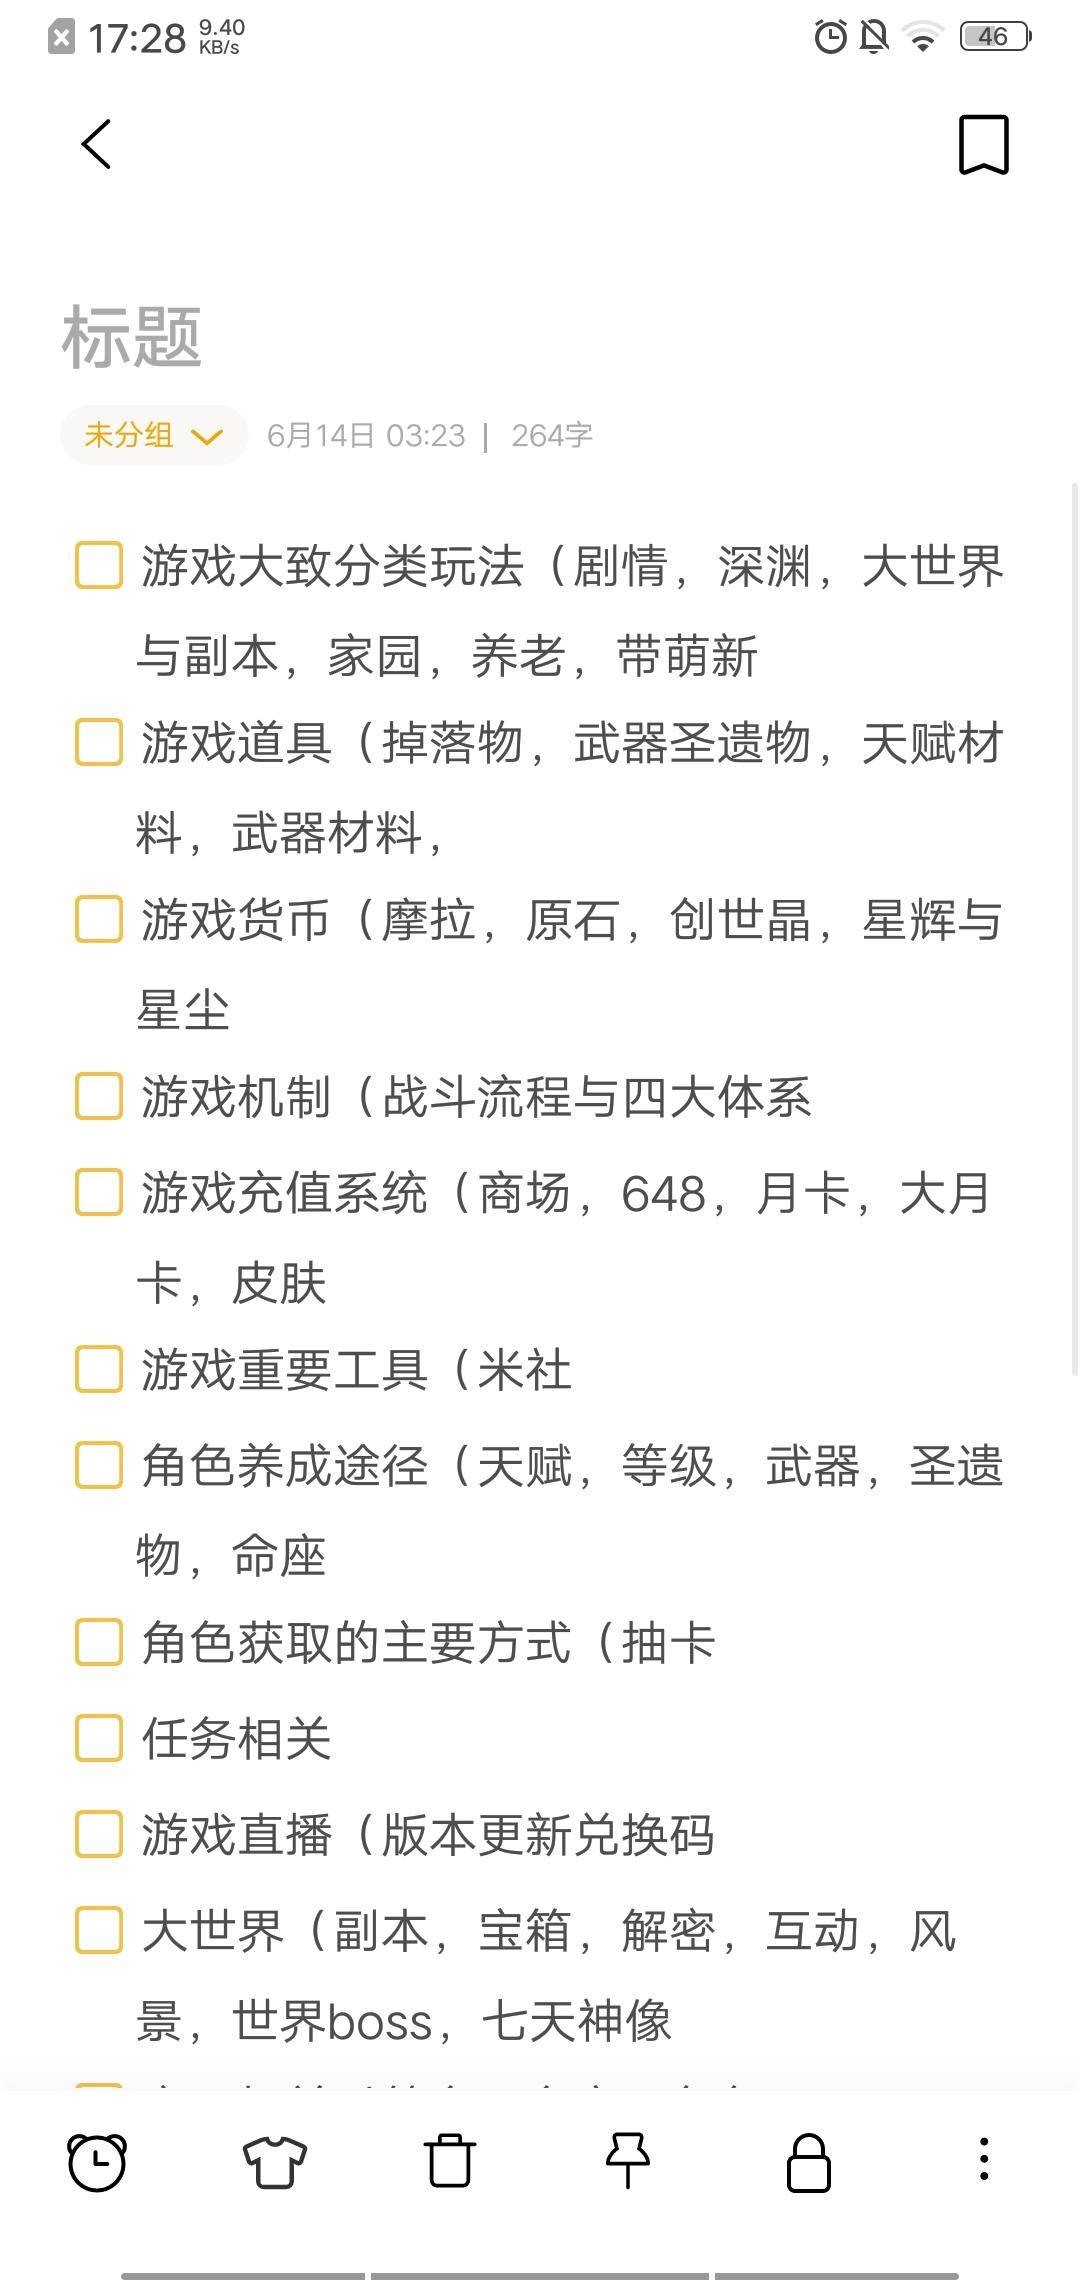Open the three-dot more options menu
1080x2280 pixels.
[984, 2159]
